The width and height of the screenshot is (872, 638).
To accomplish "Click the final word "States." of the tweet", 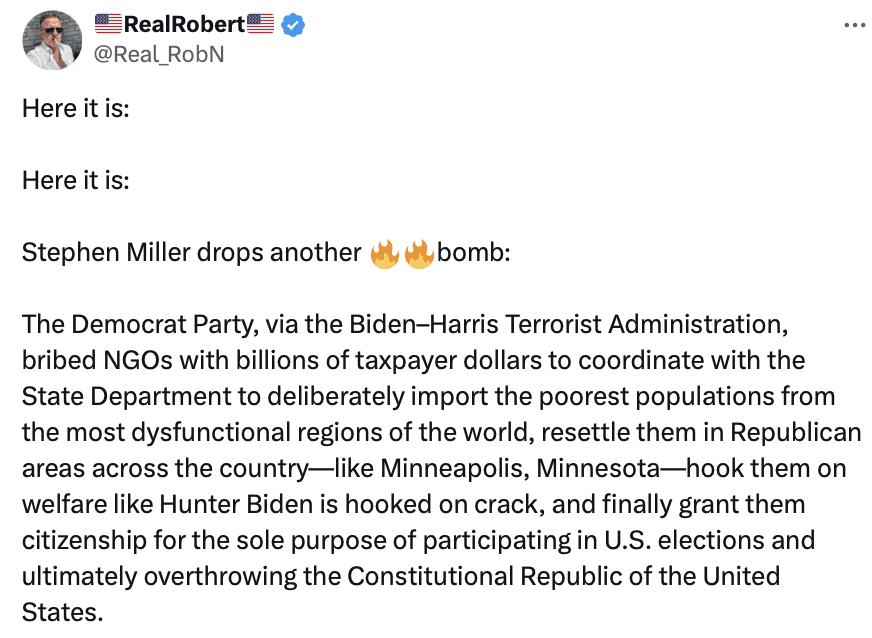I will tap(63, 613).
